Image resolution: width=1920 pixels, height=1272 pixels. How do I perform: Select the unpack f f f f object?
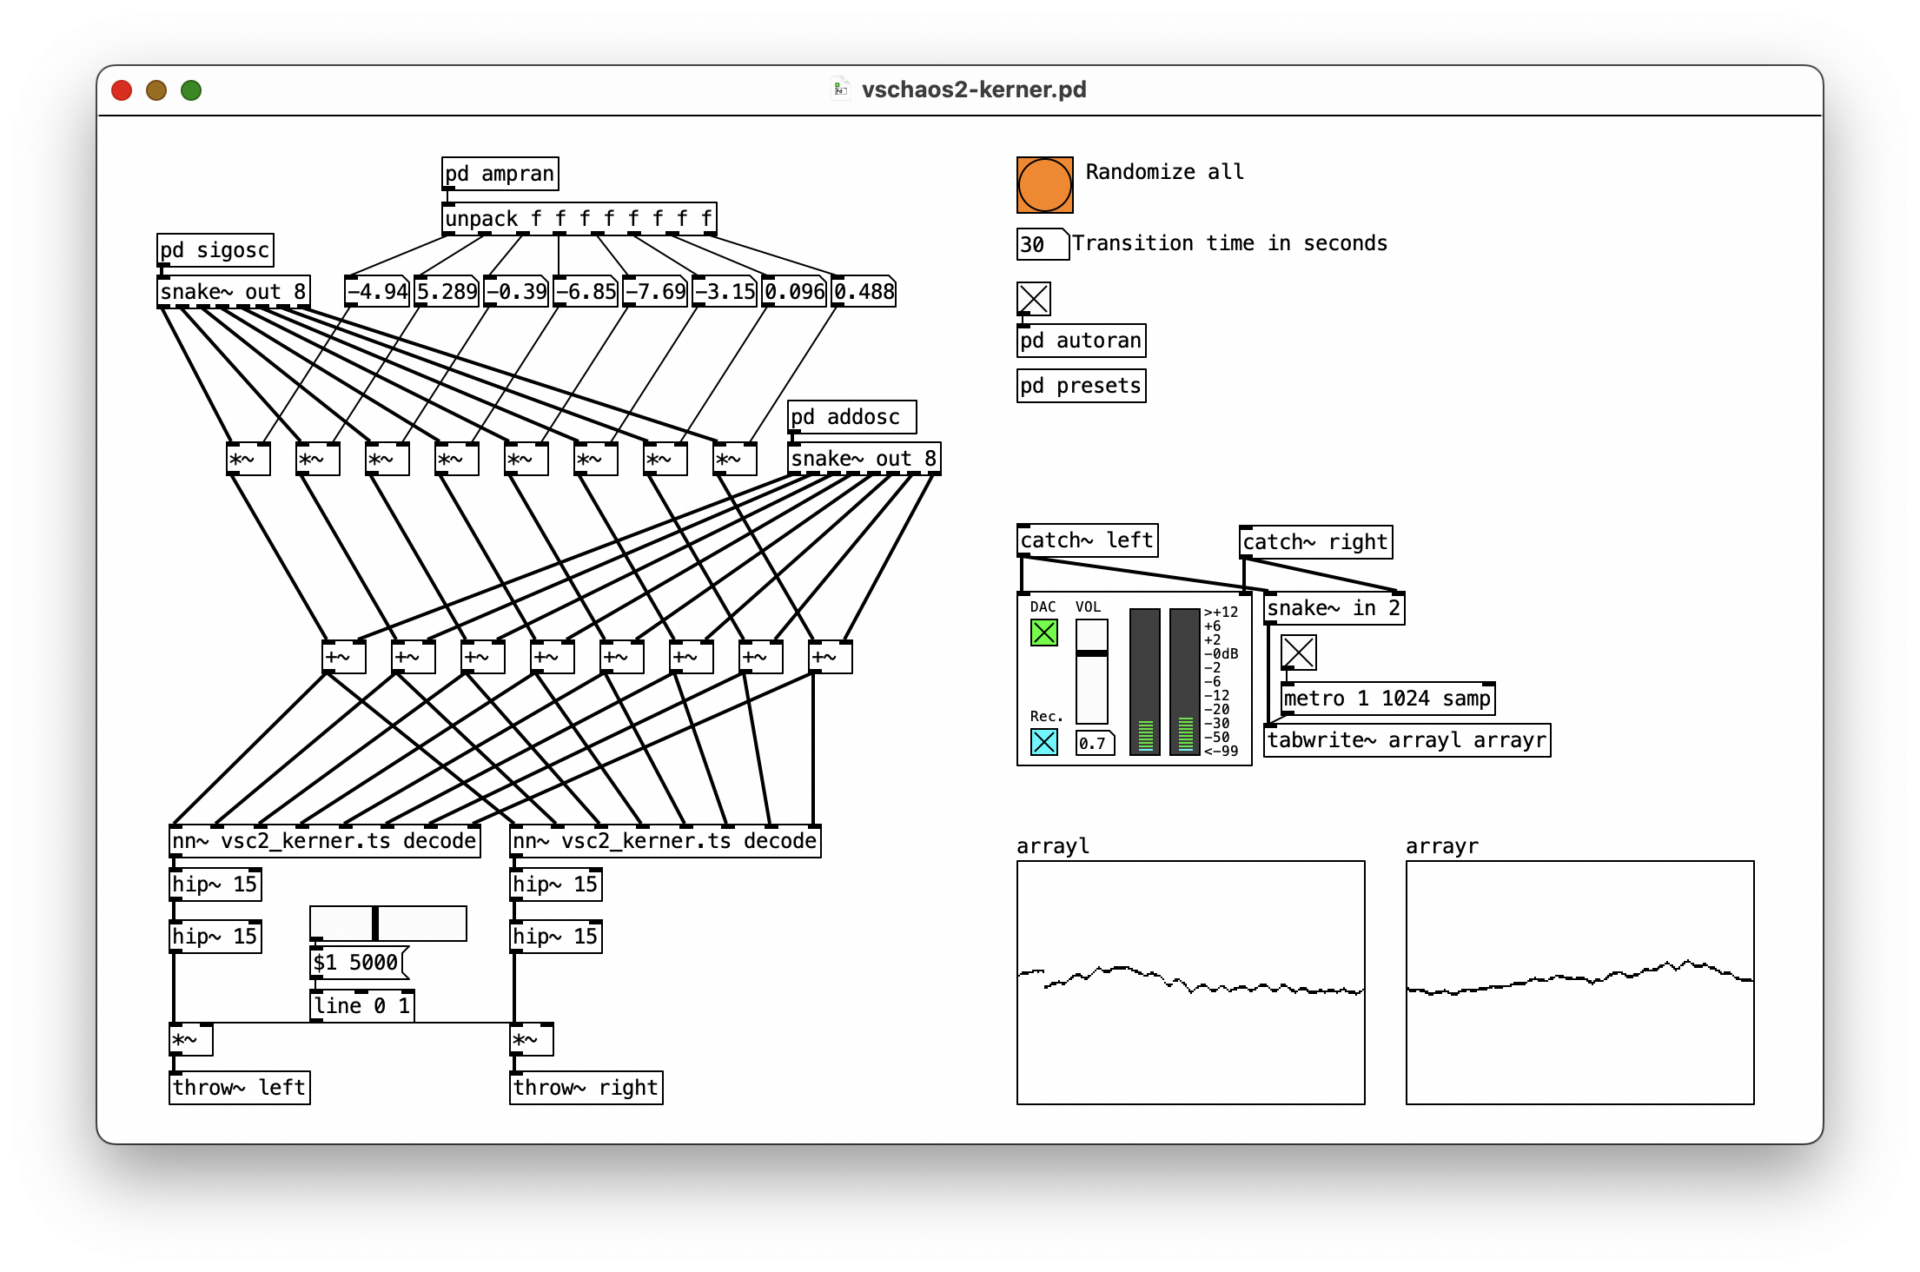click(x=580, y=218)
